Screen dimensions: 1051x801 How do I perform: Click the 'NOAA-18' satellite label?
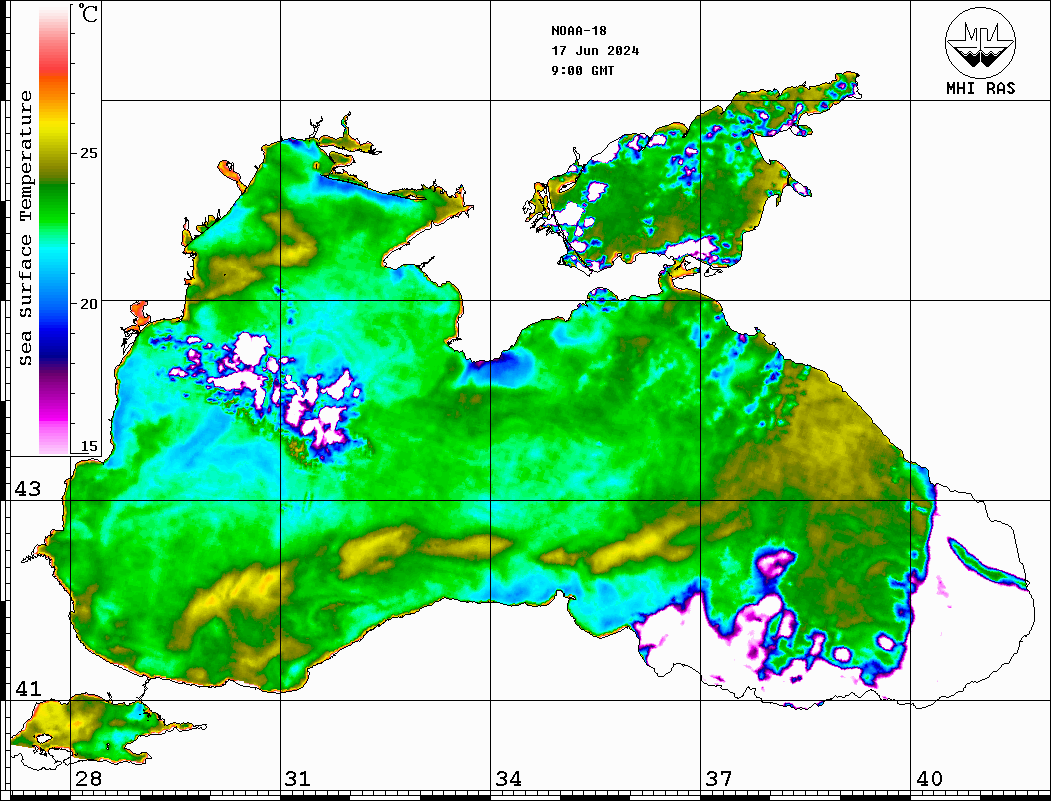tap(579, 31)
